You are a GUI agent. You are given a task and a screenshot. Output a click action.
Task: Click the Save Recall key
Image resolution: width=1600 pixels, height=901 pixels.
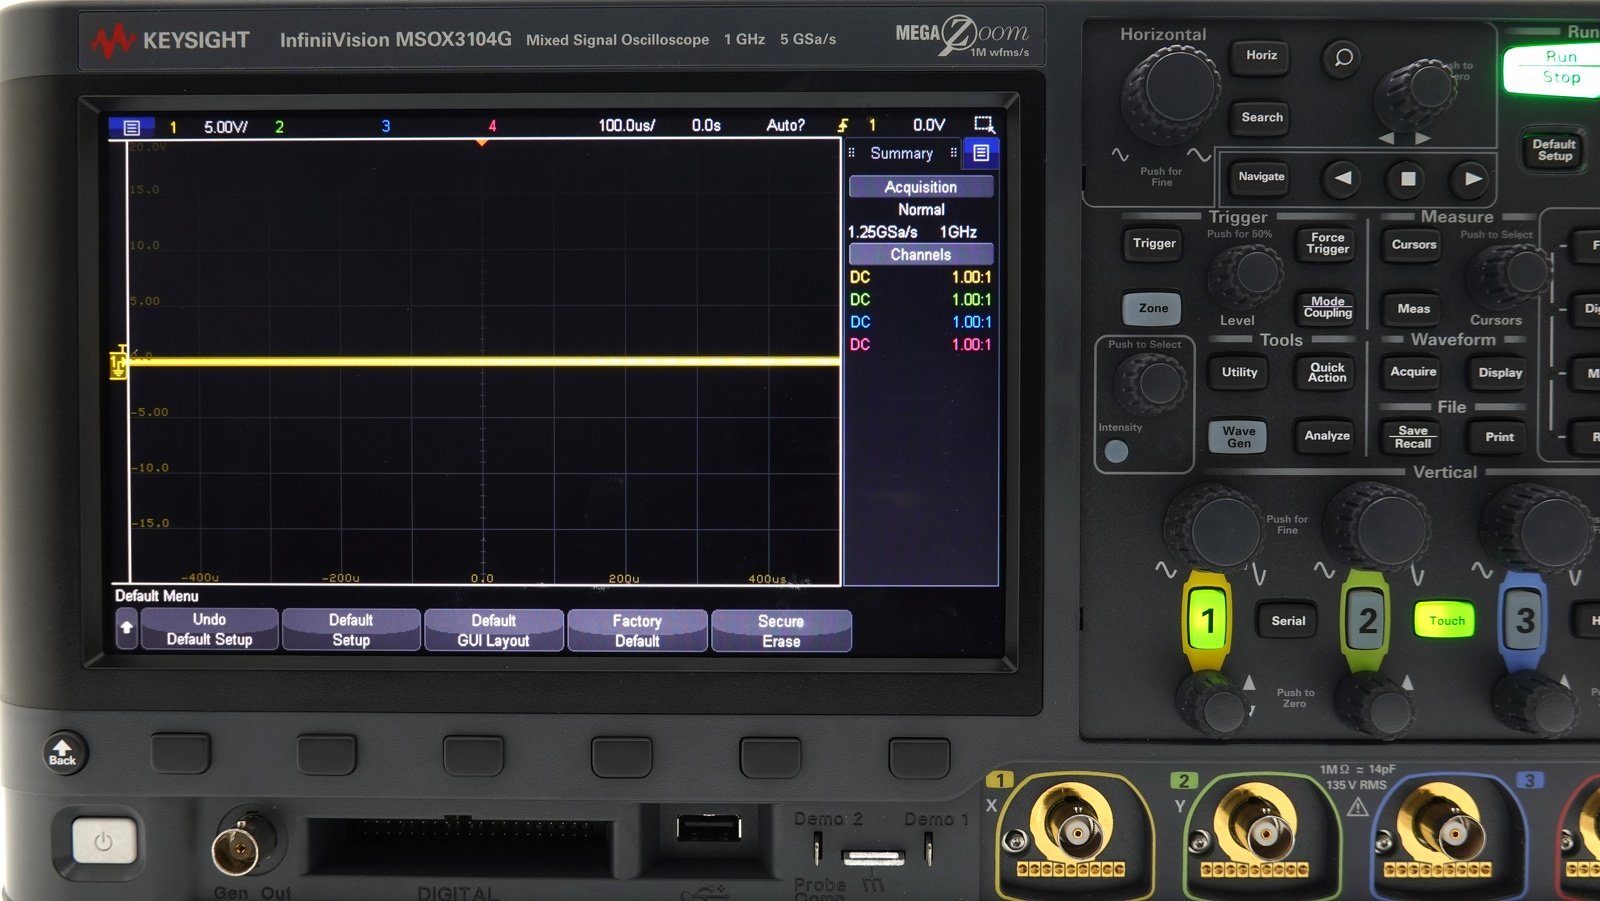tap(1413, 437)
